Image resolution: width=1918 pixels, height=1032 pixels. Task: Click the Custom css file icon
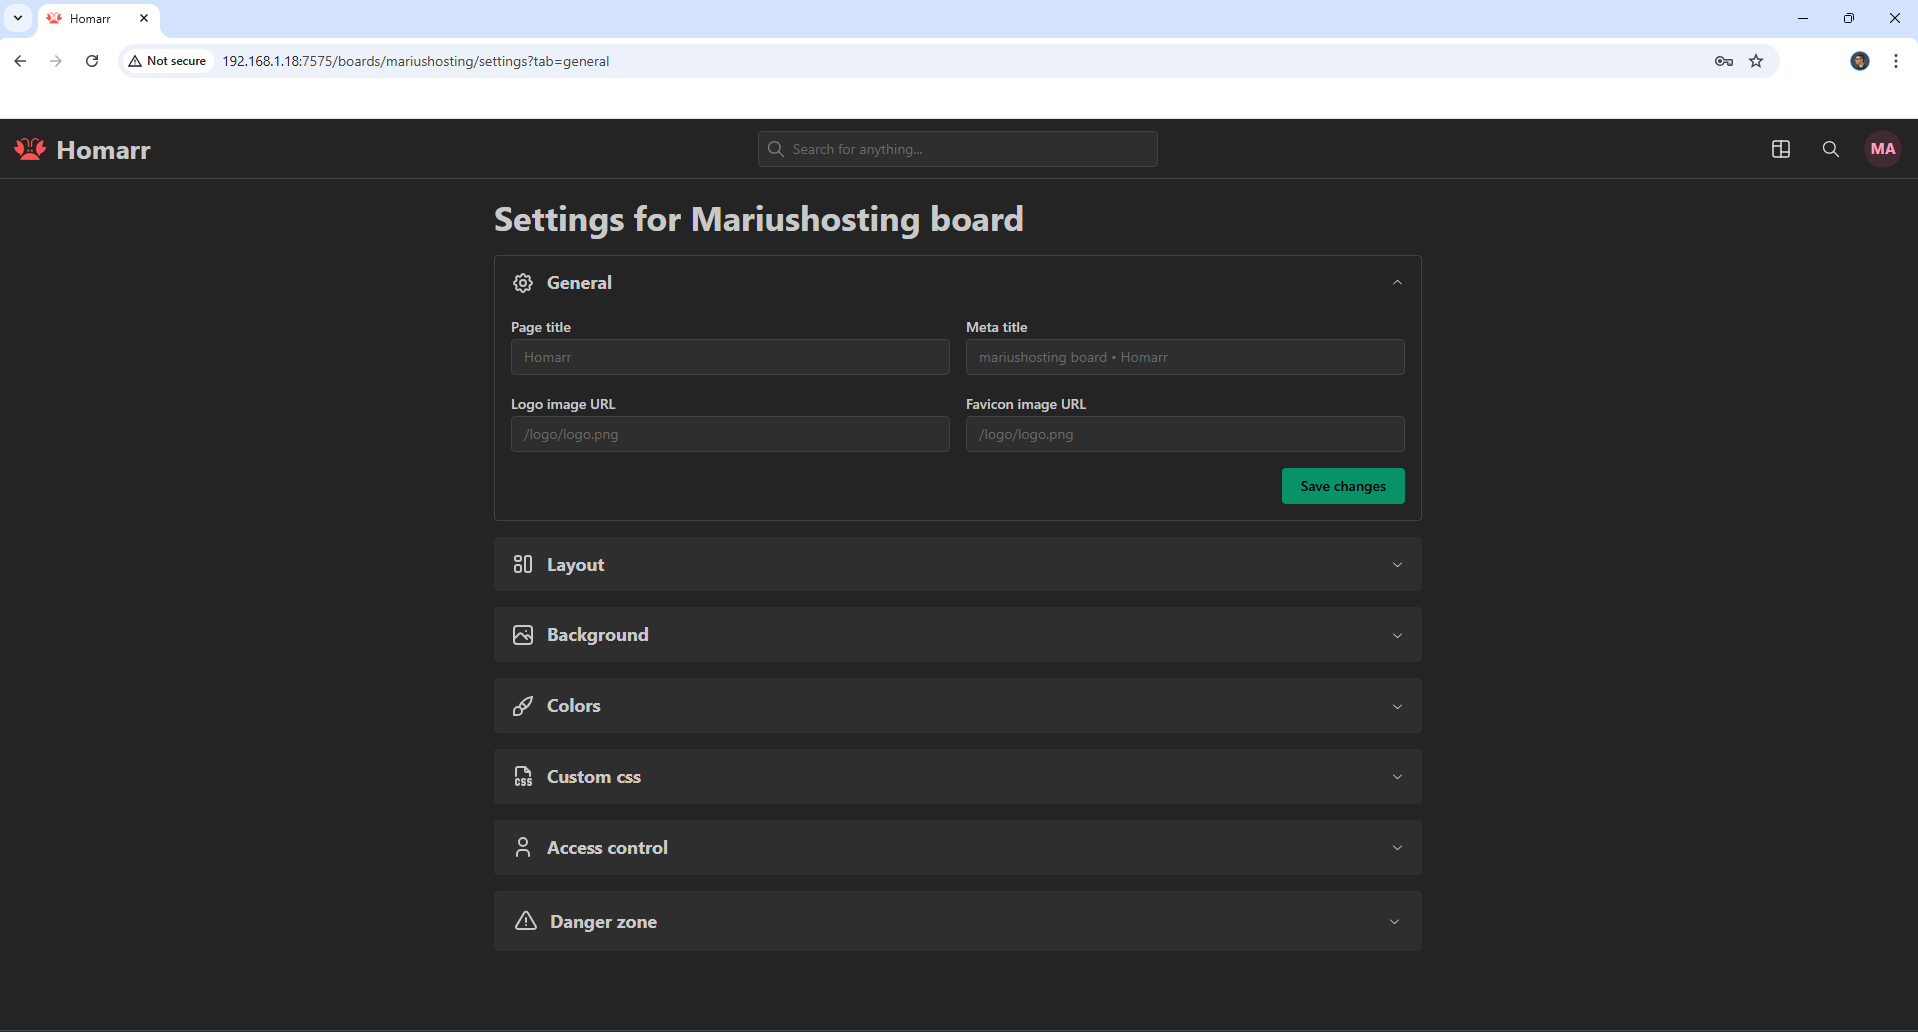coord(523,777)
